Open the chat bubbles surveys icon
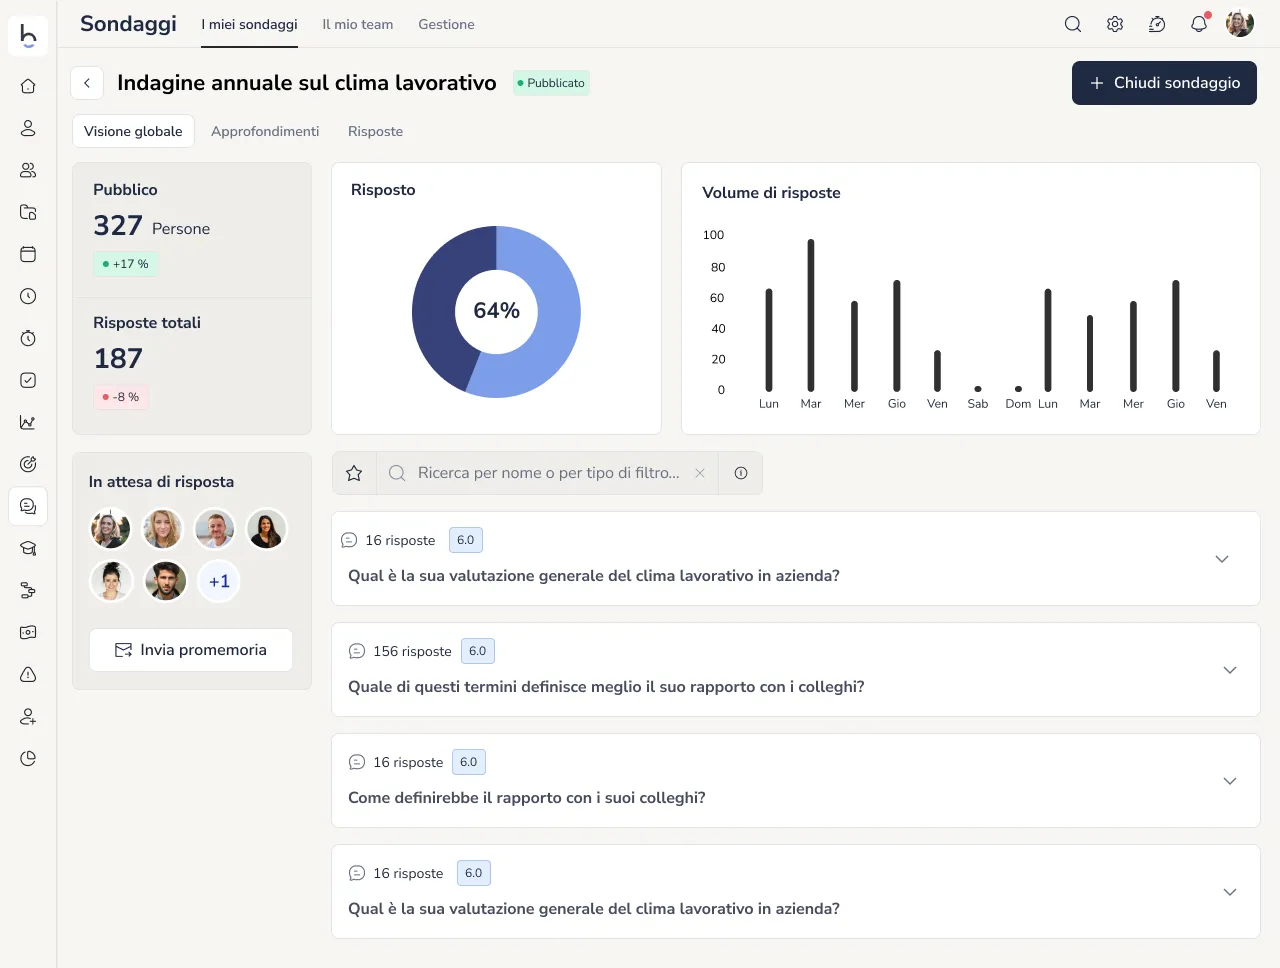 coord(28,506)
